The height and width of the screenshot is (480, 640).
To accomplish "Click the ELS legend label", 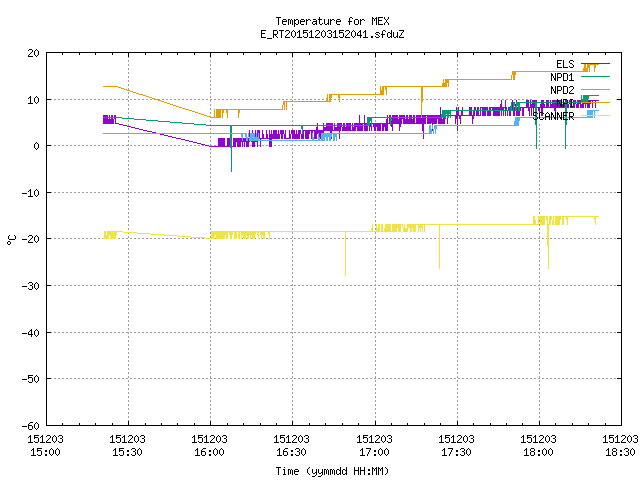I will click(565, 64).
